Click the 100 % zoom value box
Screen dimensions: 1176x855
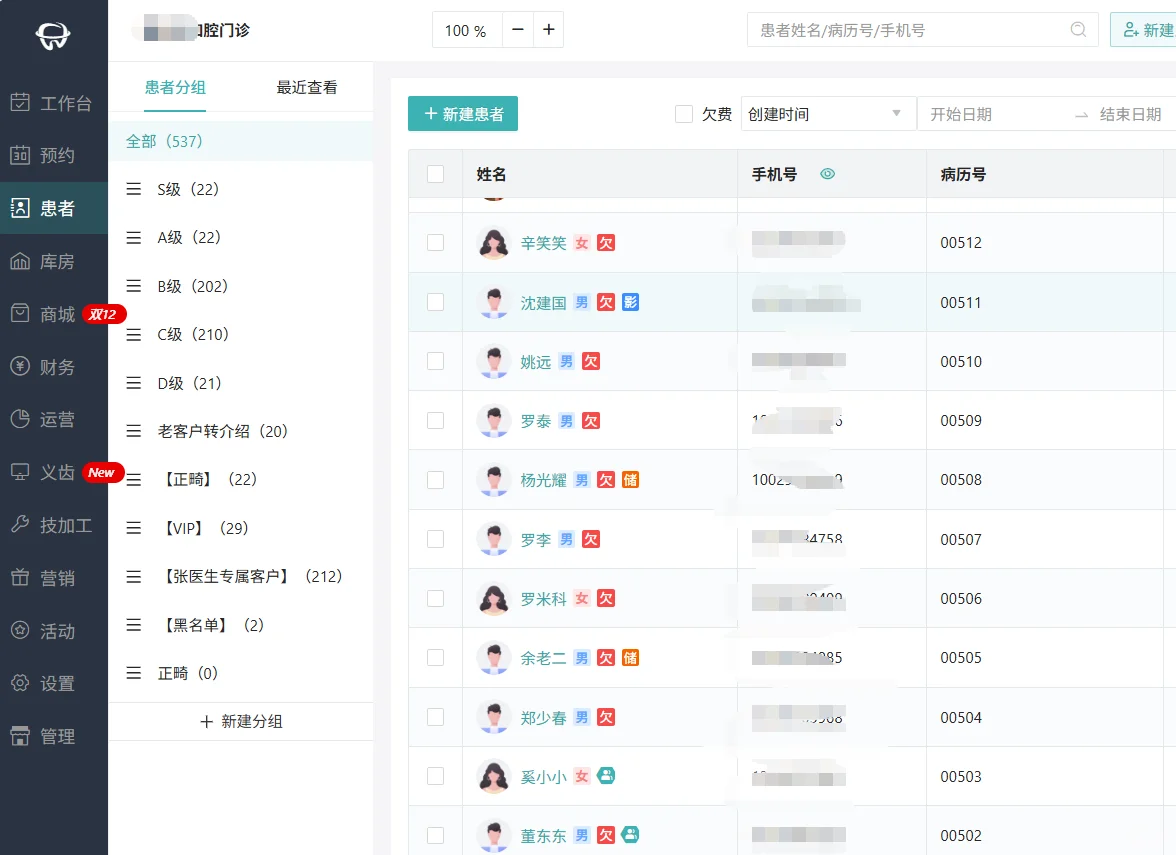[x=466, y=30]
